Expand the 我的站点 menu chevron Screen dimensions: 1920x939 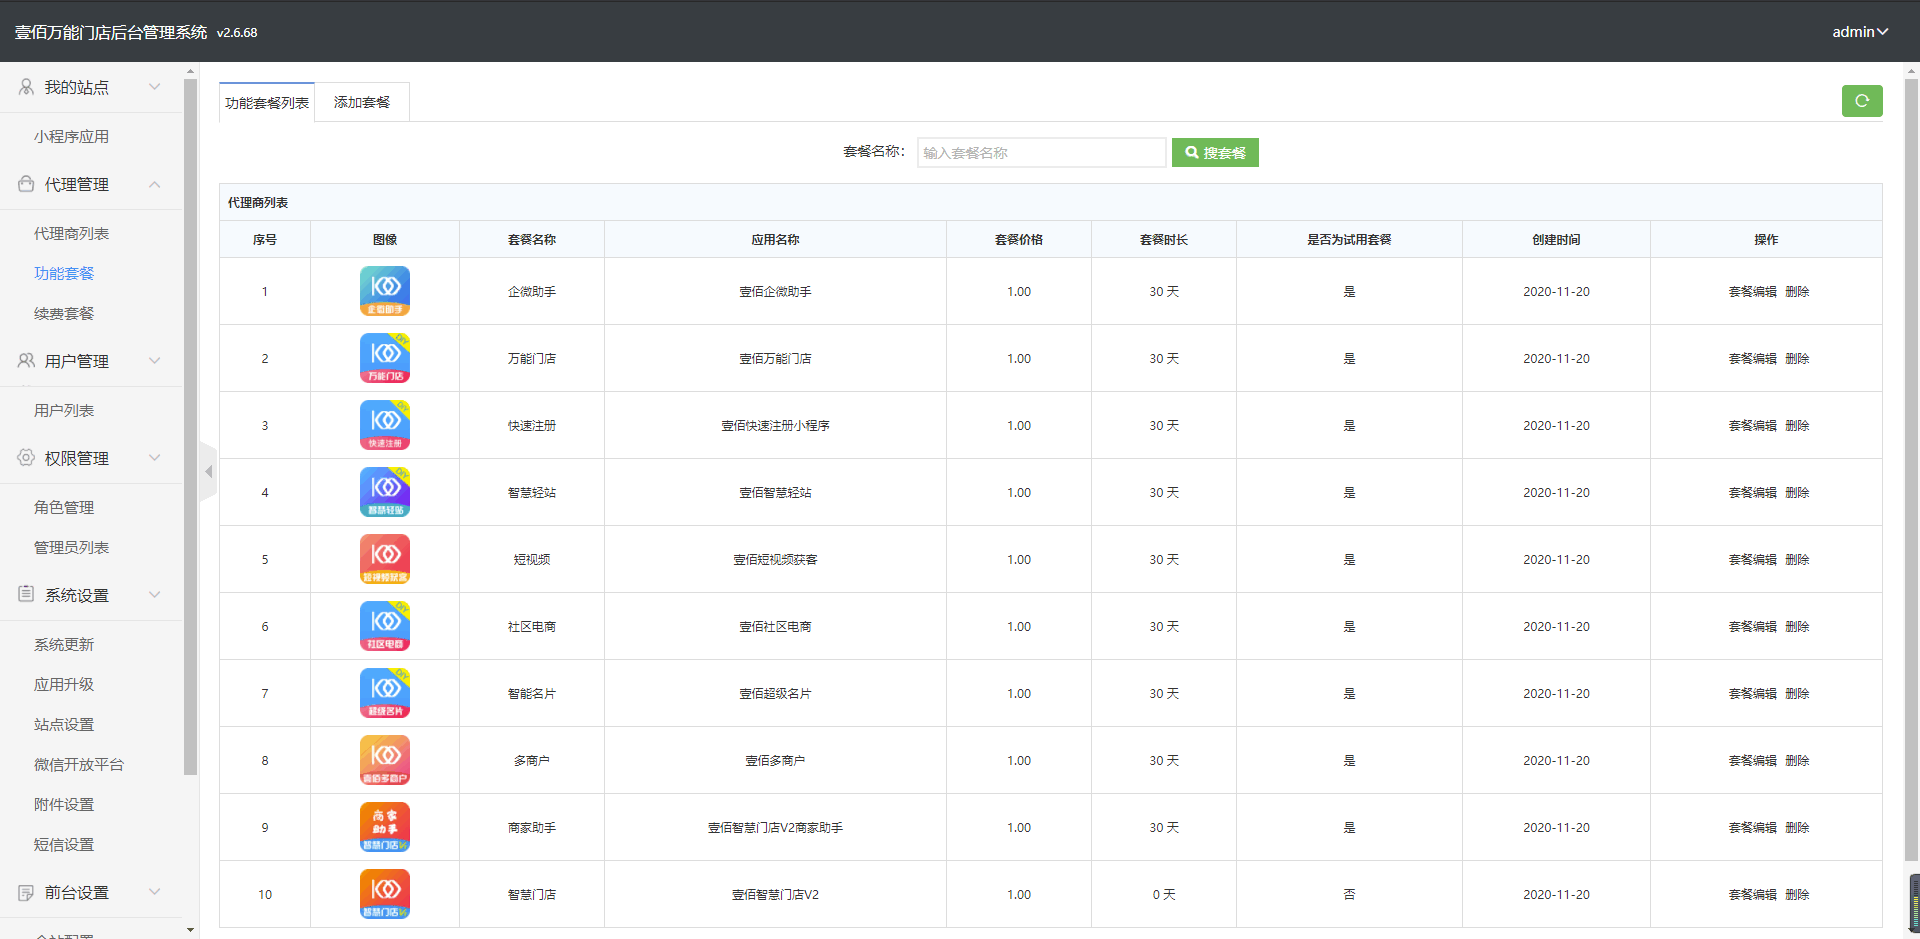(x=155, y=87)
